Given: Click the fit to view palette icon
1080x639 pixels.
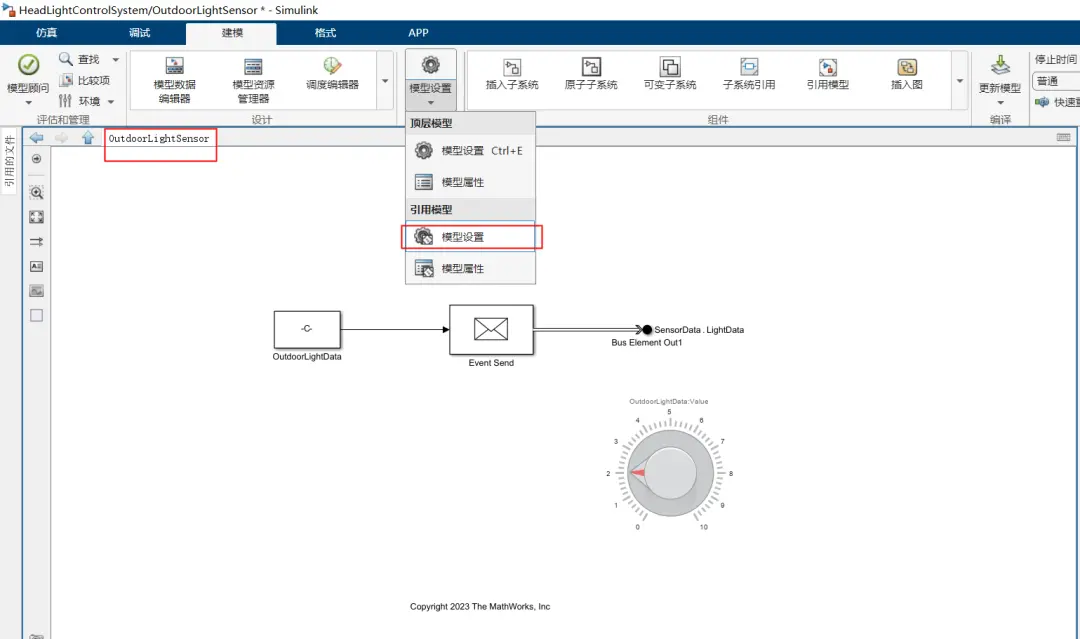Looking at the screenshot, I should pyautogui.click(x=37, y=218).
